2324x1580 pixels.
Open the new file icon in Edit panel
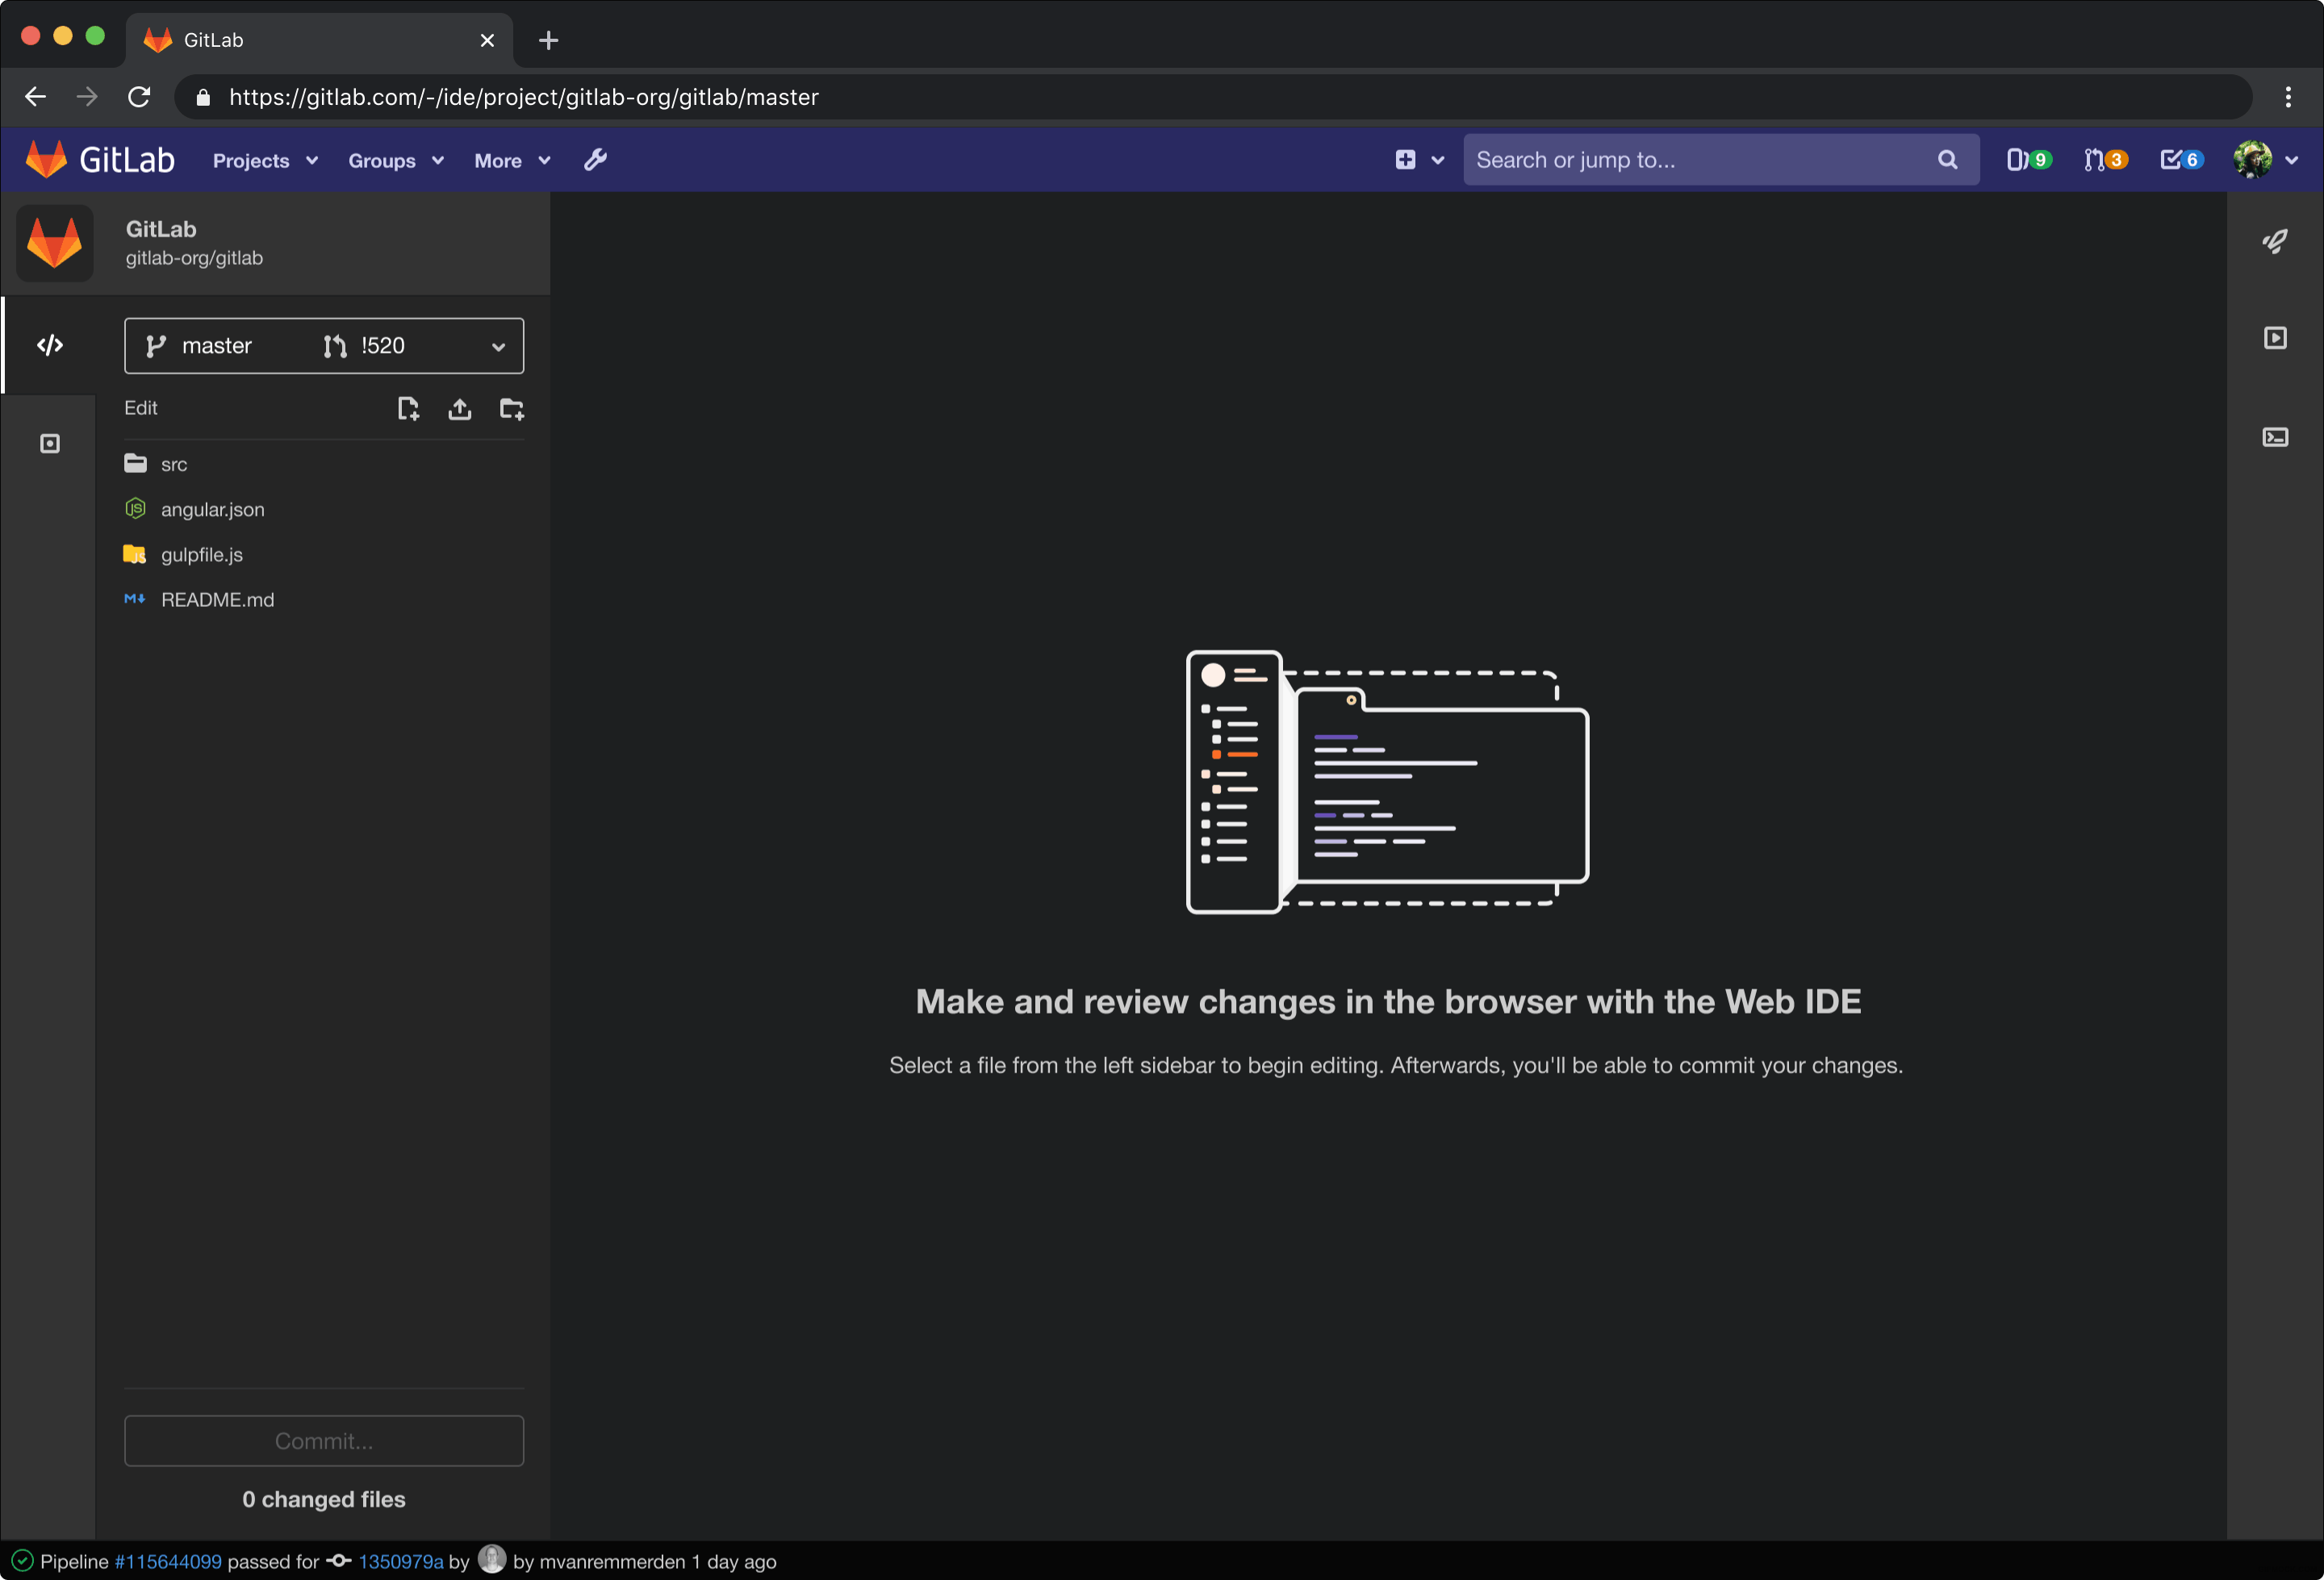pos(408,409)
